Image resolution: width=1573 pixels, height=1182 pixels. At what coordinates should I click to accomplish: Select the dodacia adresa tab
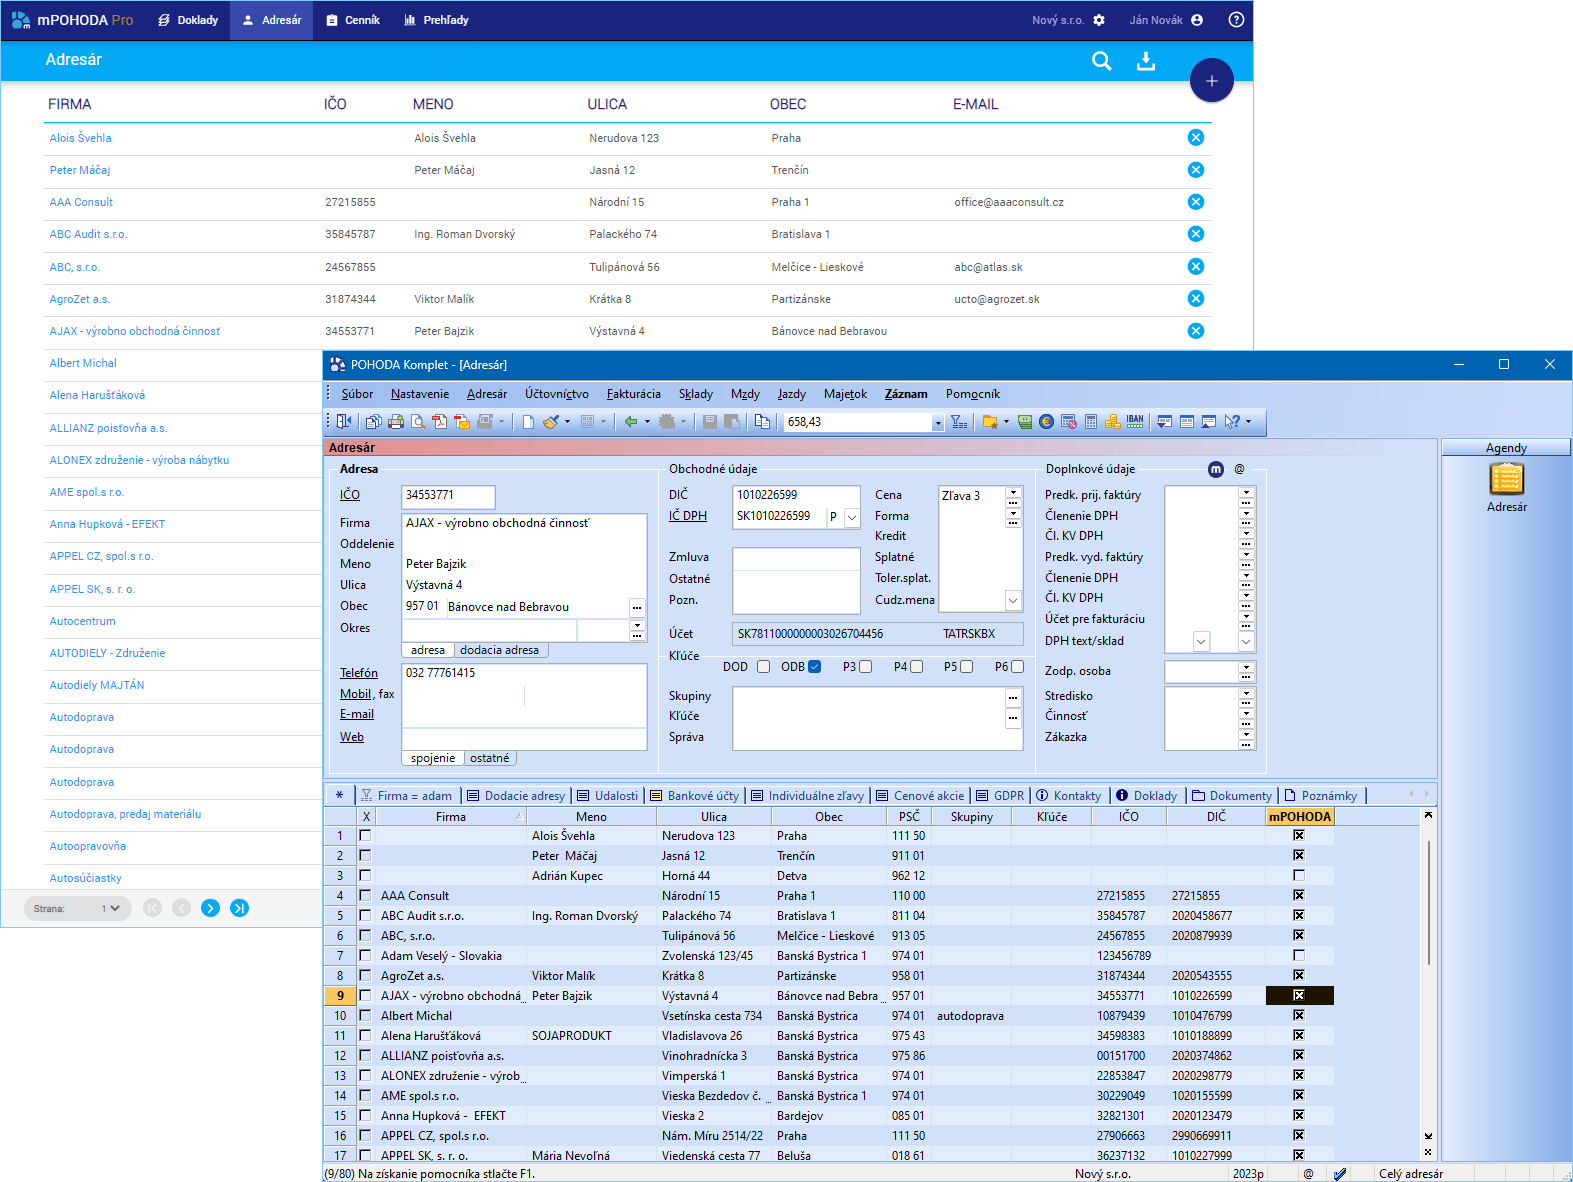pos(499,650)
